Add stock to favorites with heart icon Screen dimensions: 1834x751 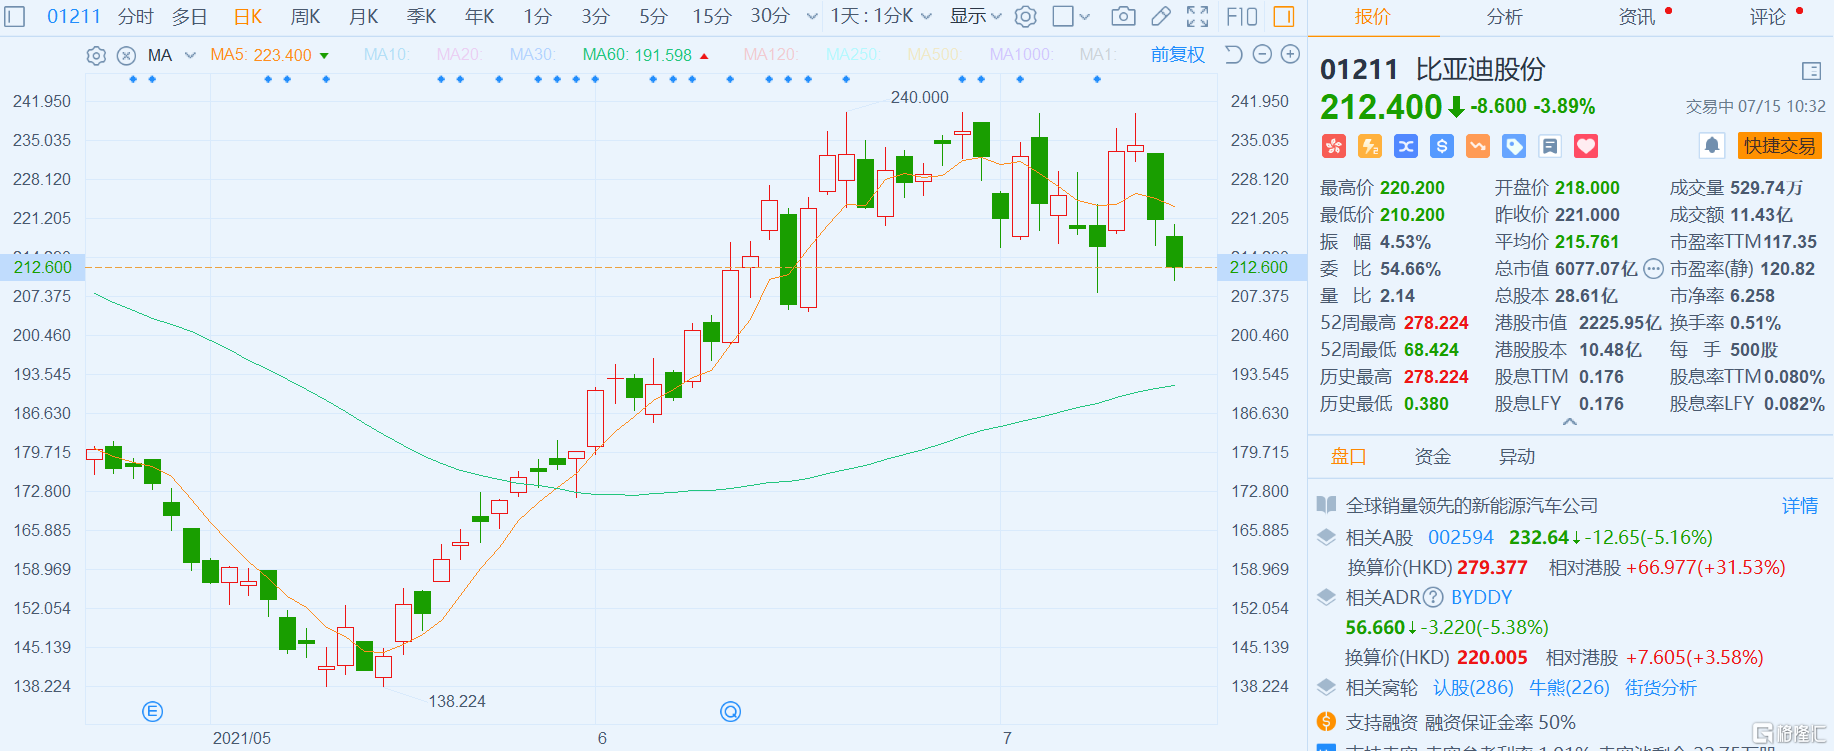[x=1586, y=146]
